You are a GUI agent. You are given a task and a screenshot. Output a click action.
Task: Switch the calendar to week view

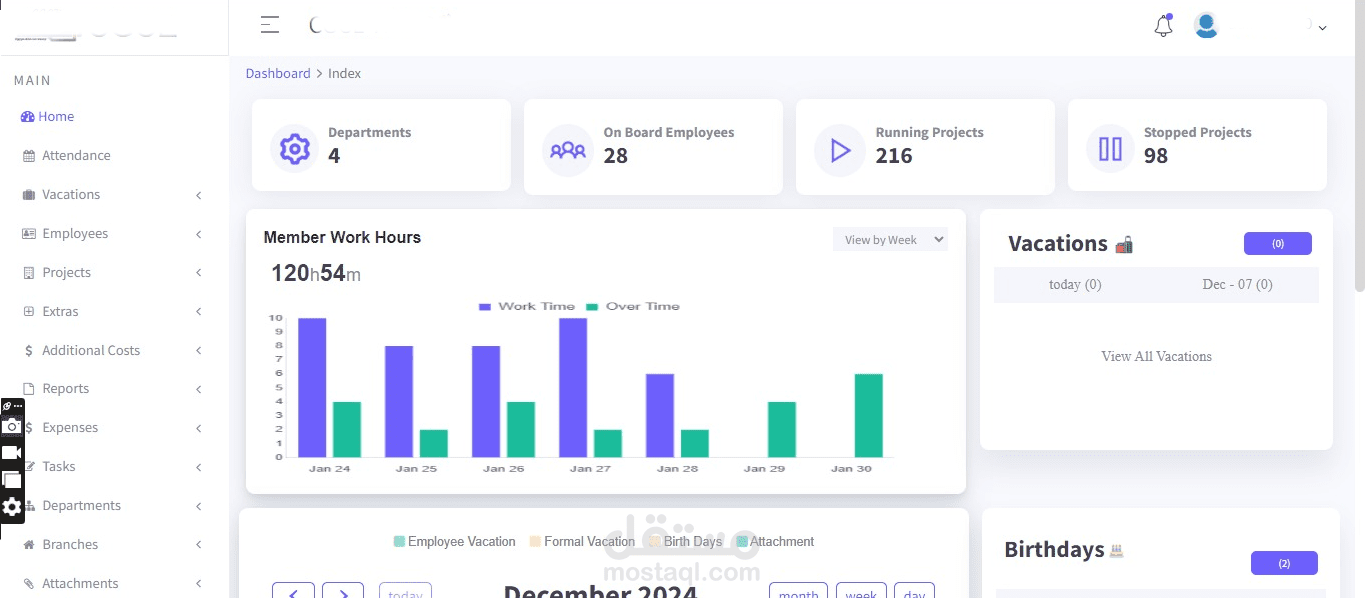(x=861, y=592)
